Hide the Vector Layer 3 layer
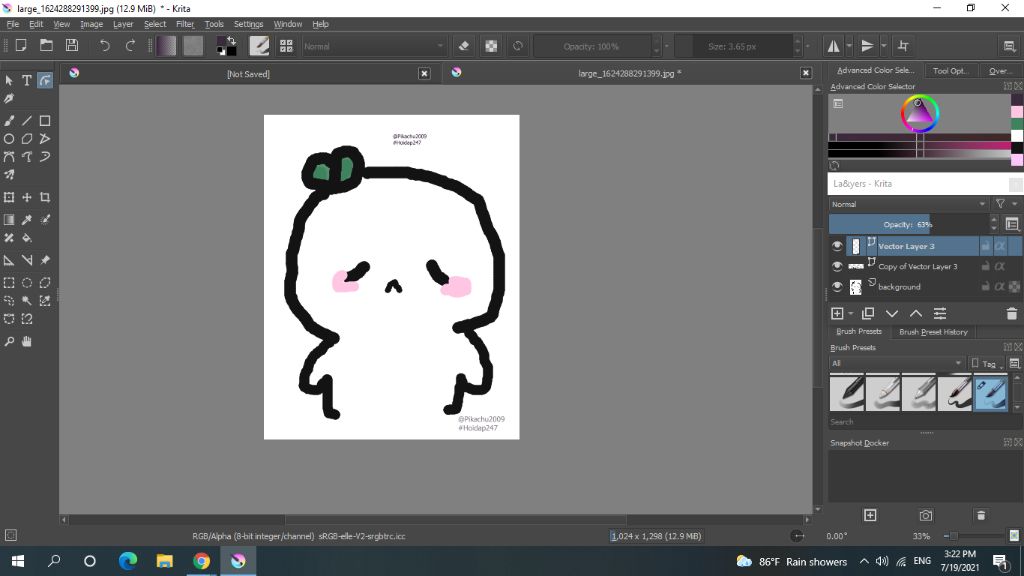 [837, 246]
